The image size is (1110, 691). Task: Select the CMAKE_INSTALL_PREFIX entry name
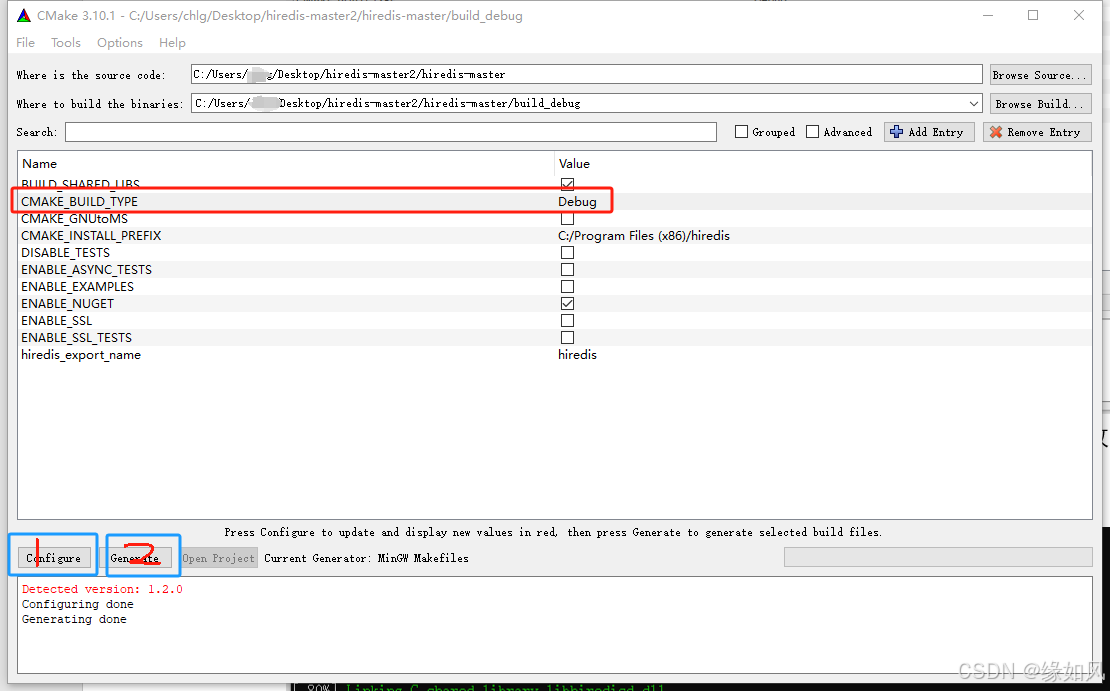point(91,236)
